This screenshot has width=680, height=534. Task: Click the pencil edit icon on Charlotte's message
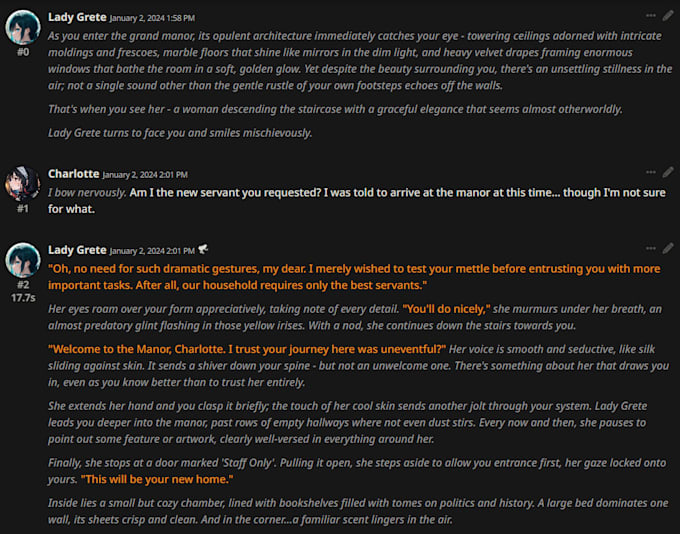(668, 172)
